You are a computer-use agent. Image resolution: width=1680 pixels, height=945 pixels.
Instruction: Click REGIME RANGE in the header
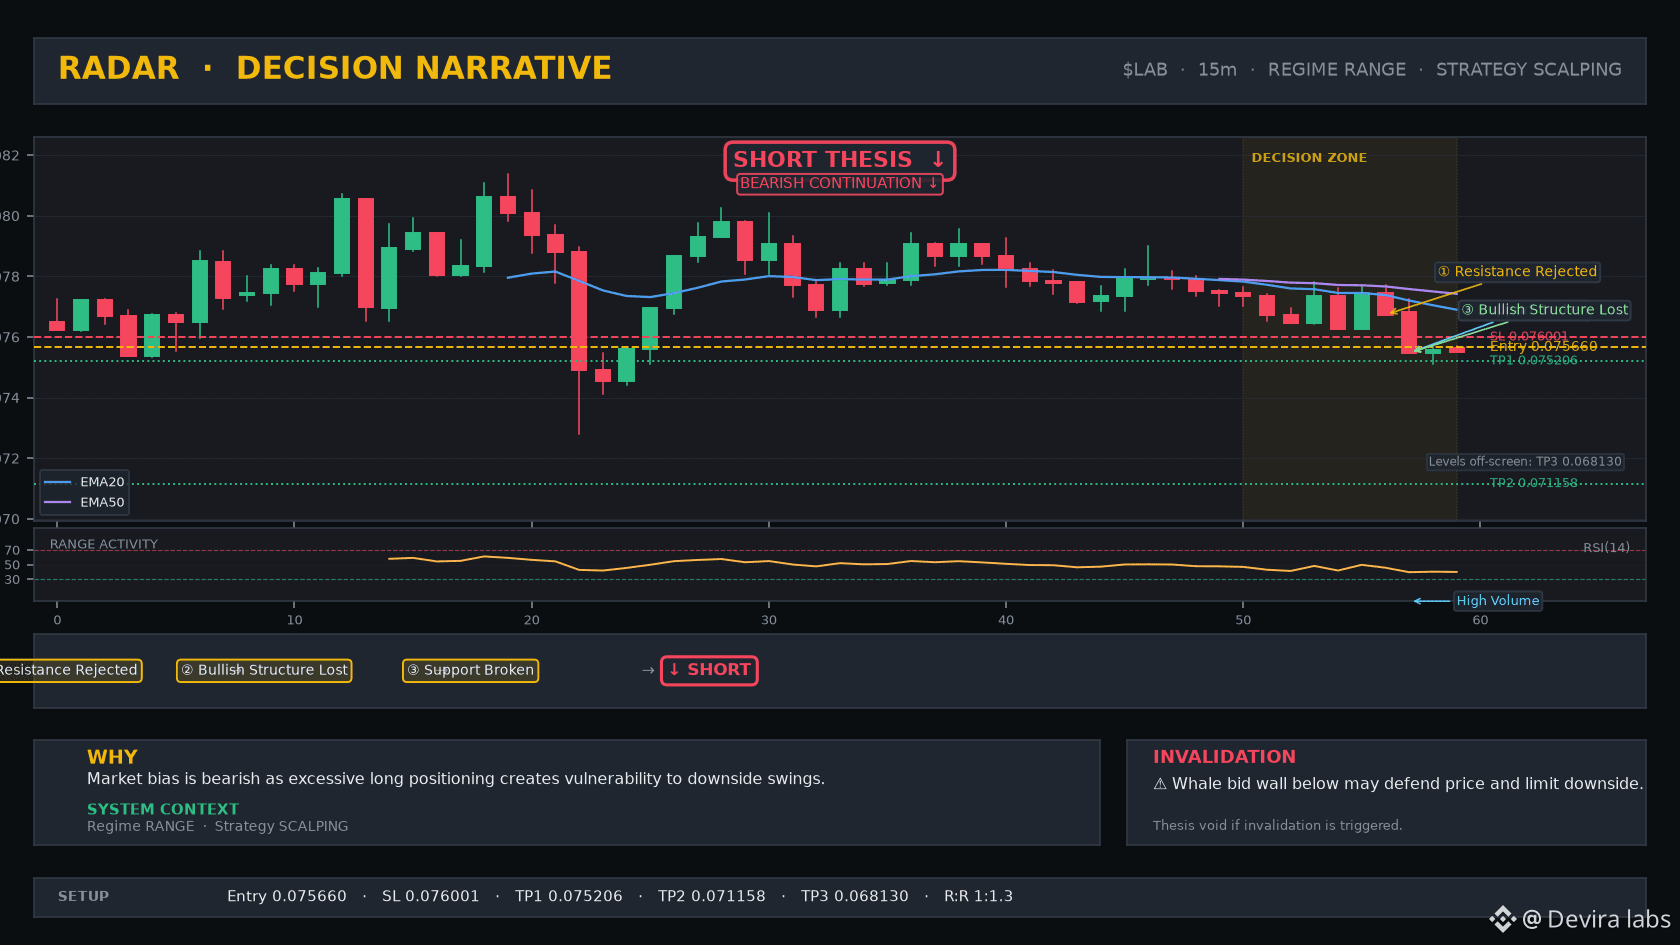click(1337, 70)
